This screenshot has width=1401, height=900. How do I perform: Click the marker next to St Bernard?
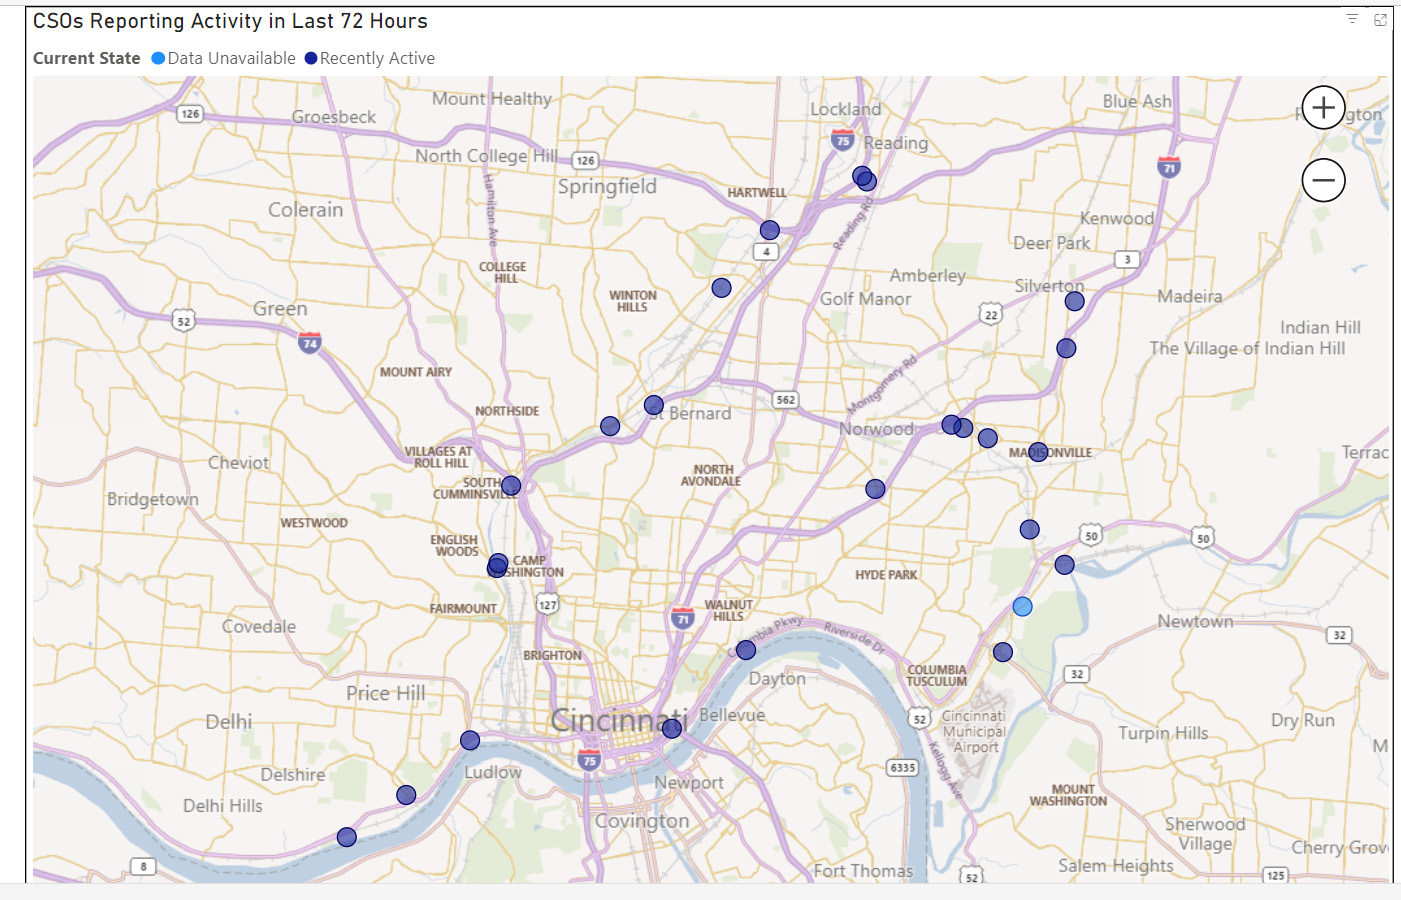[x=654, y=405]
